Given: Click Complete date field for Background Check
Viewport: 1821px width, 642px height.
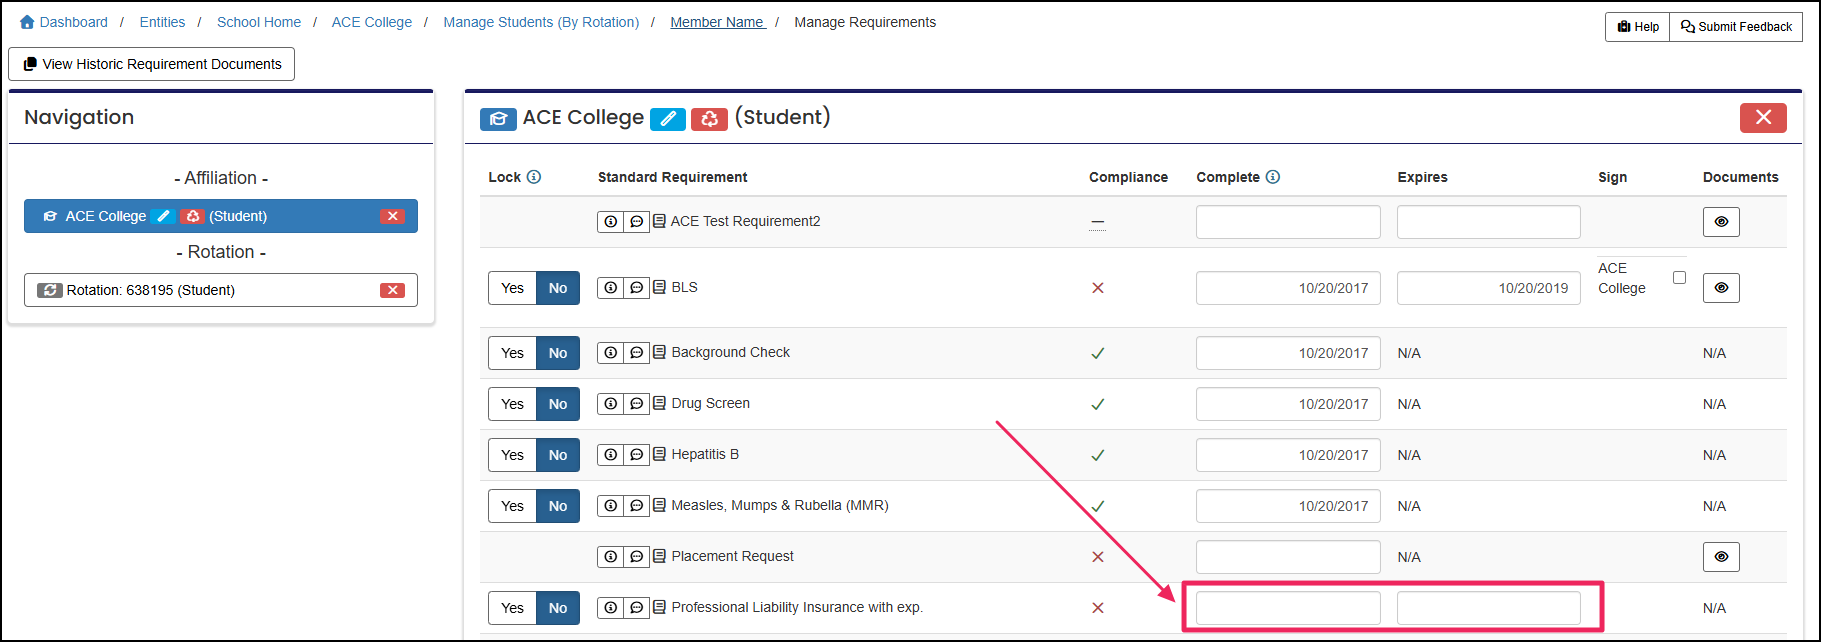Looking at the screenshot, I should [1288, 353].
